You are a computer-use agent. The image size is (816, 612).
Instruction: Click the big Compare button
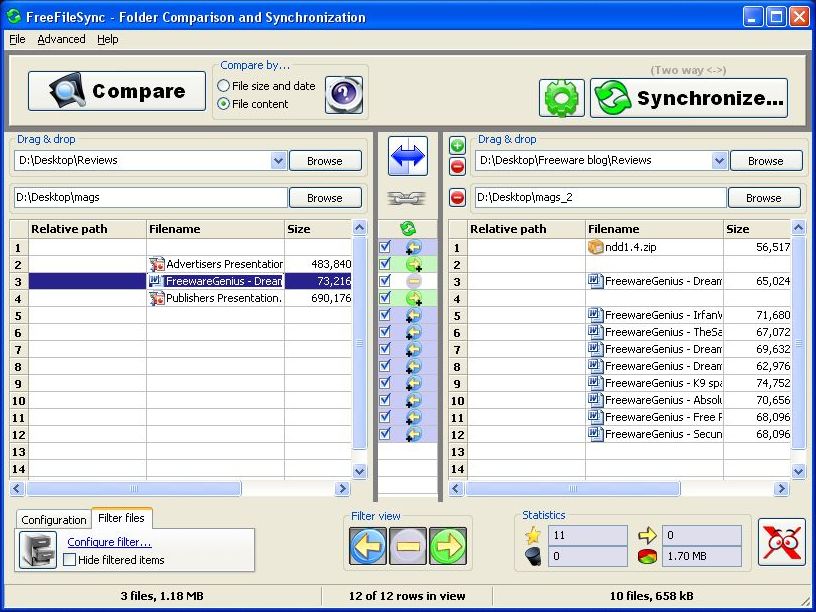(117, 91)
